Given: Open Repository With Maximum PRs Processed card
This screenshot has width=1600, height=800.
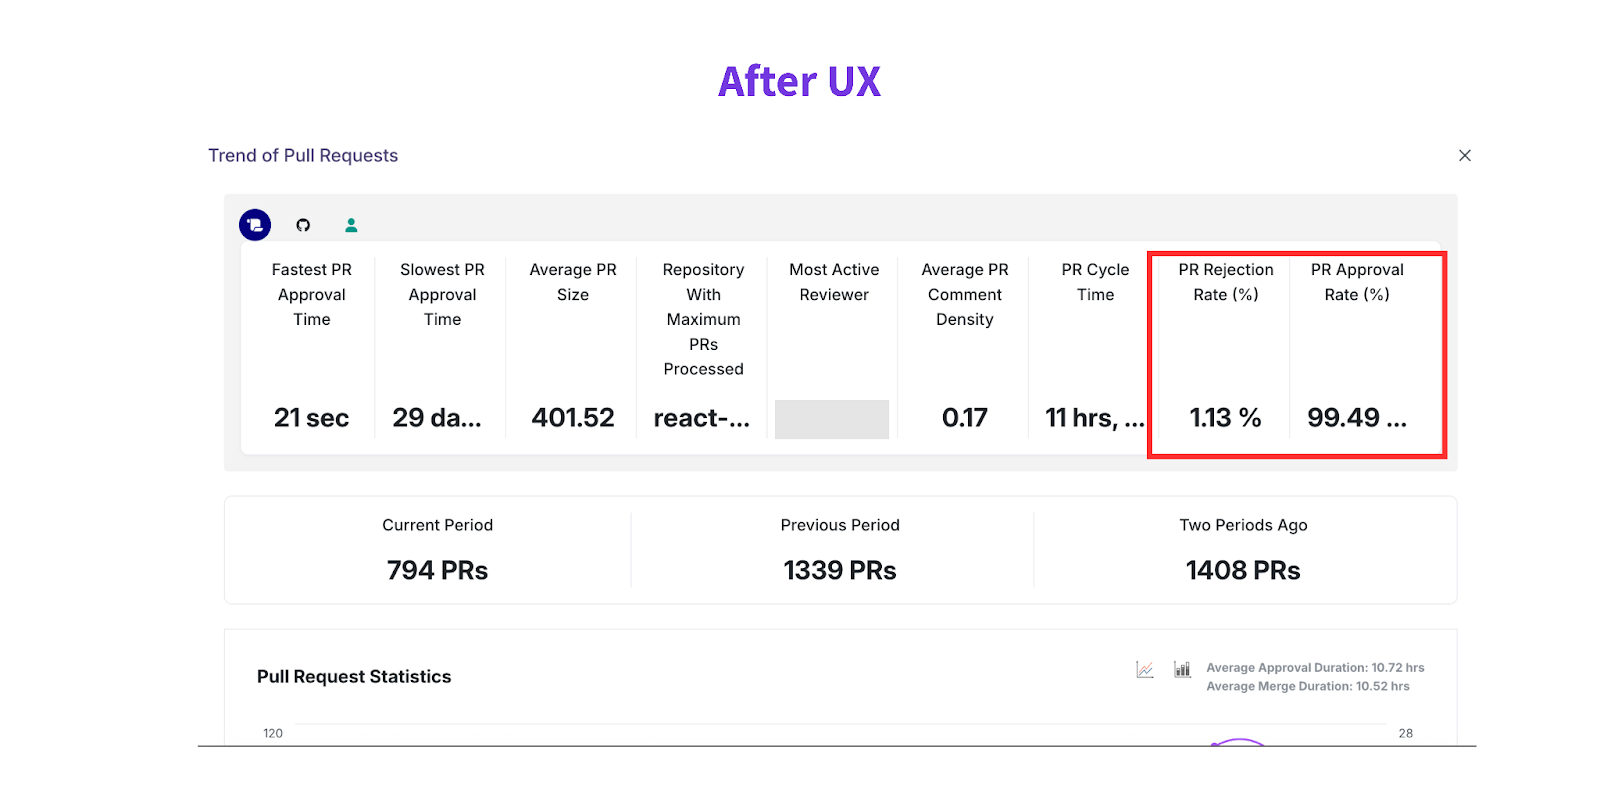Looking at the screenshot, I should point(703,350).
